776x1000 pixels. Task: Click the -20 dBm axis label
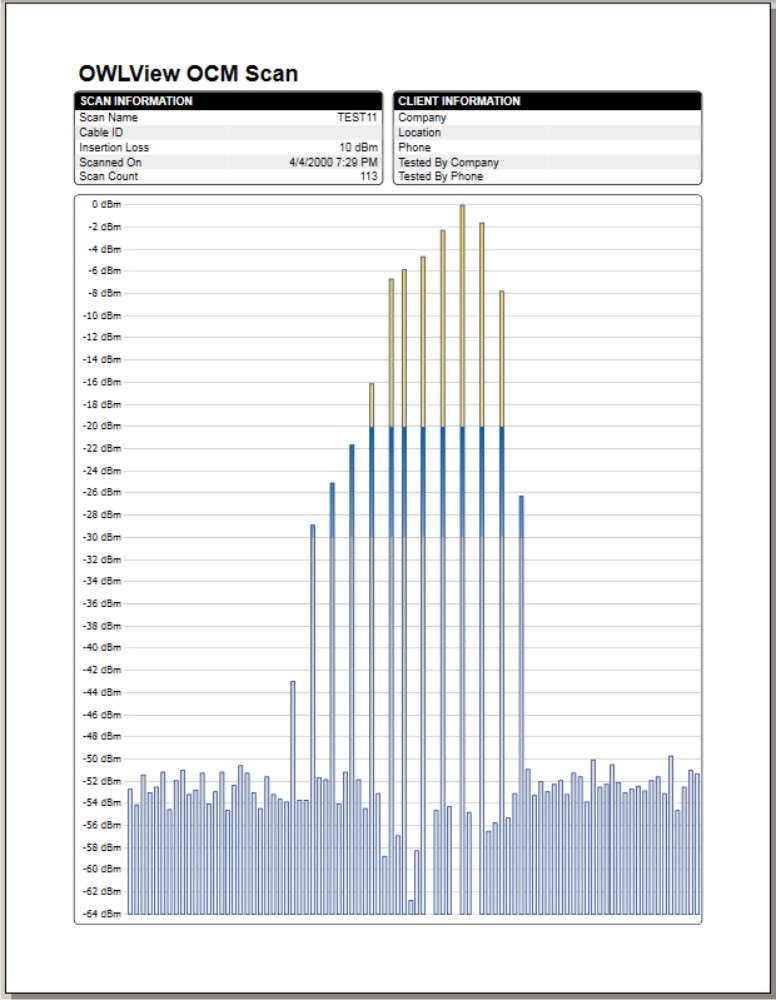point(104,426)
